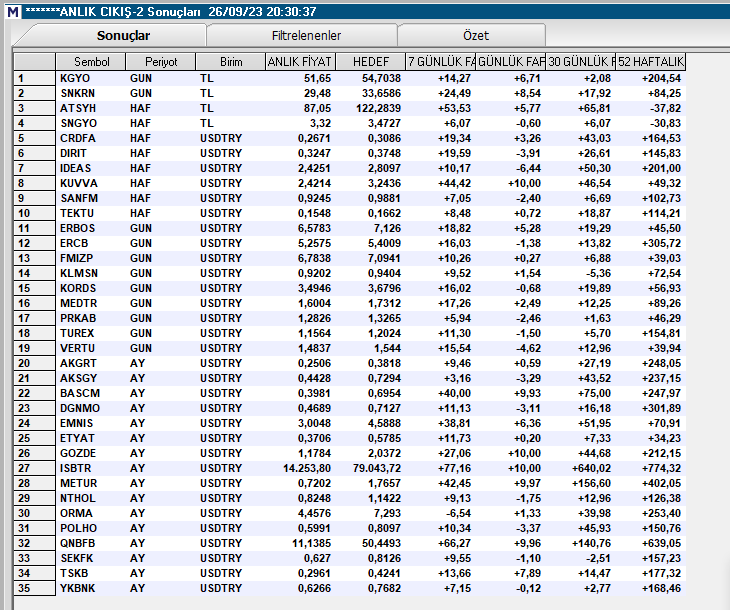Select the IDEAS symbol cell
Image resolution: width=730 pixels, height=610 pixels.
91,168
